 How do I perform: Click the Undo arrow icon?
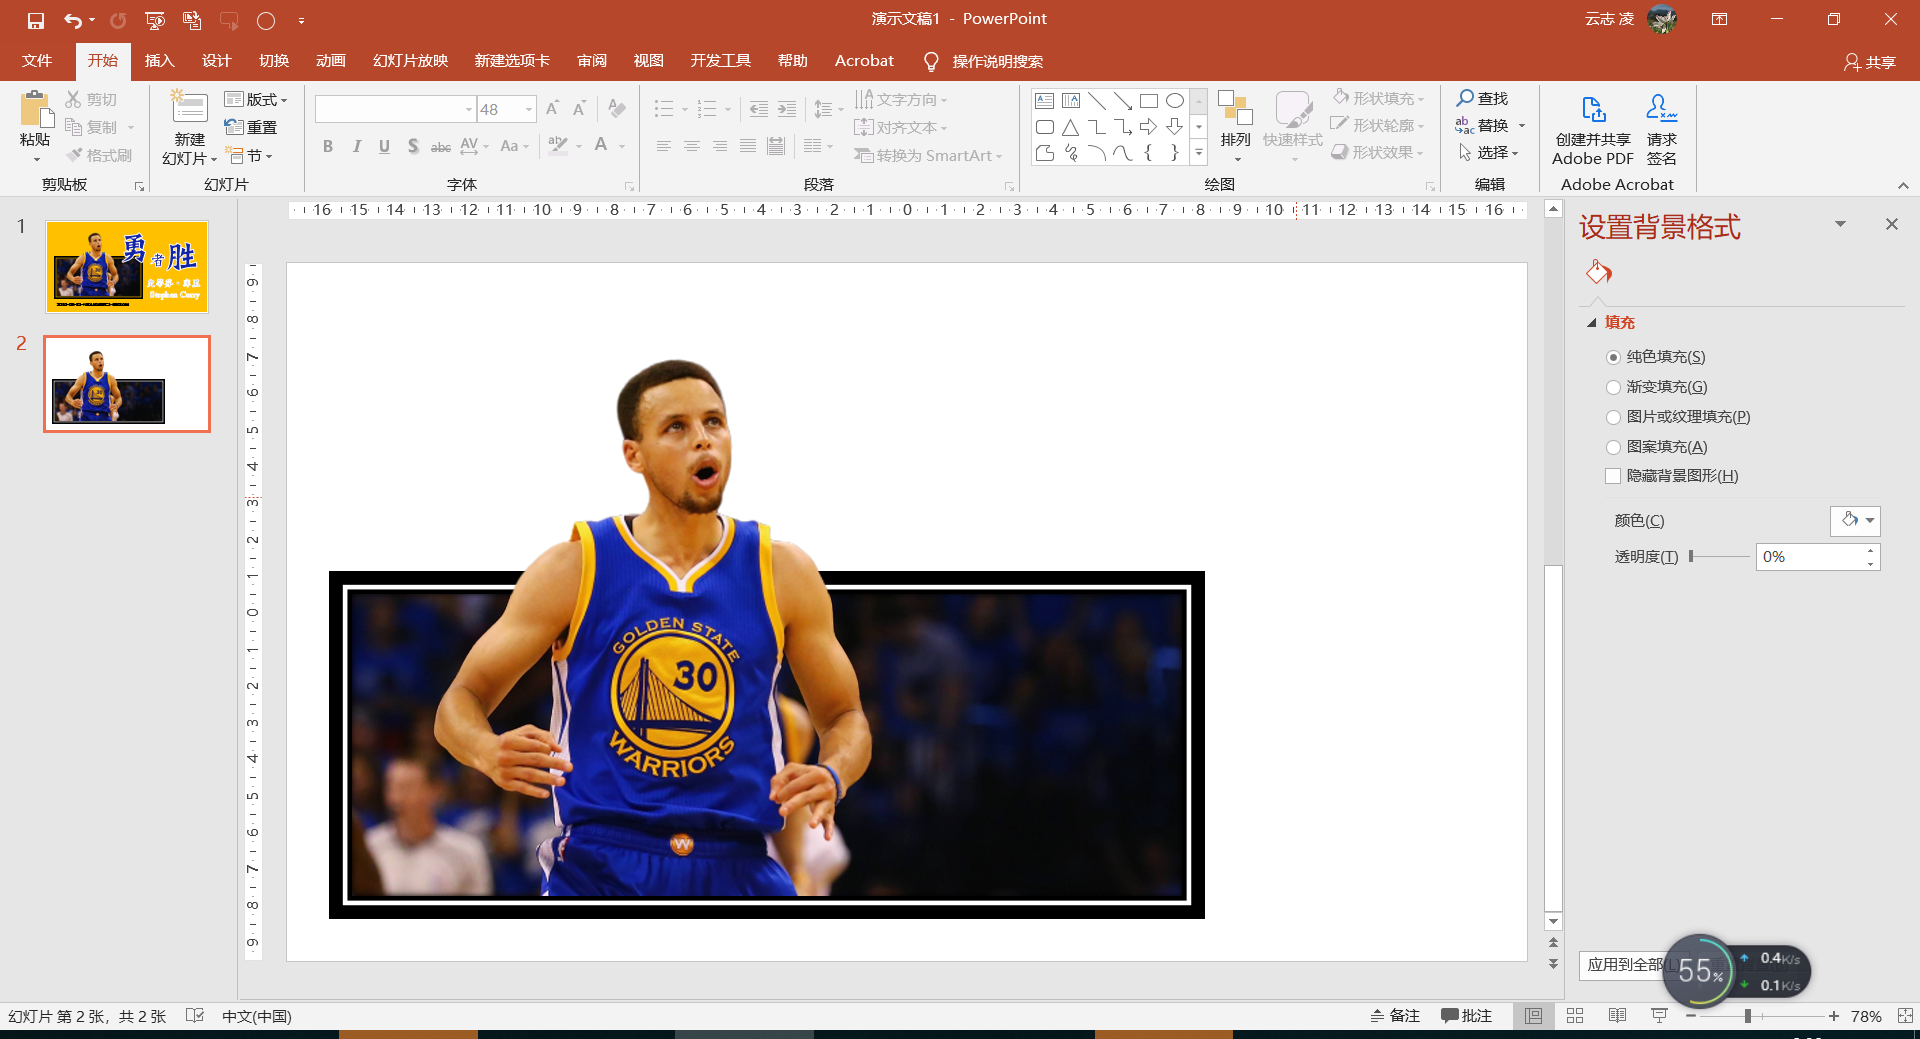tap(73, 20)
